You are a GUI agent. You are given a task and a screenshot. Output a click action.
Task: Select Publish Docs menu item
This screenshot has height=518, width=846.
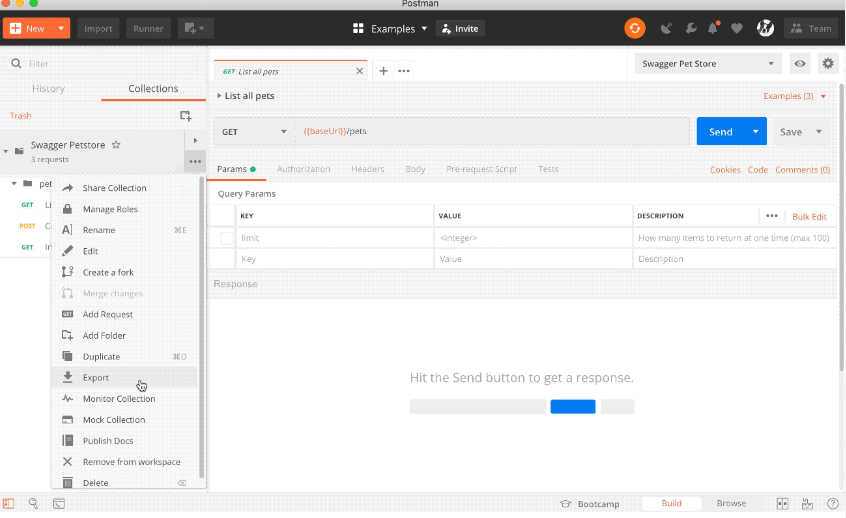pos(125,440)
